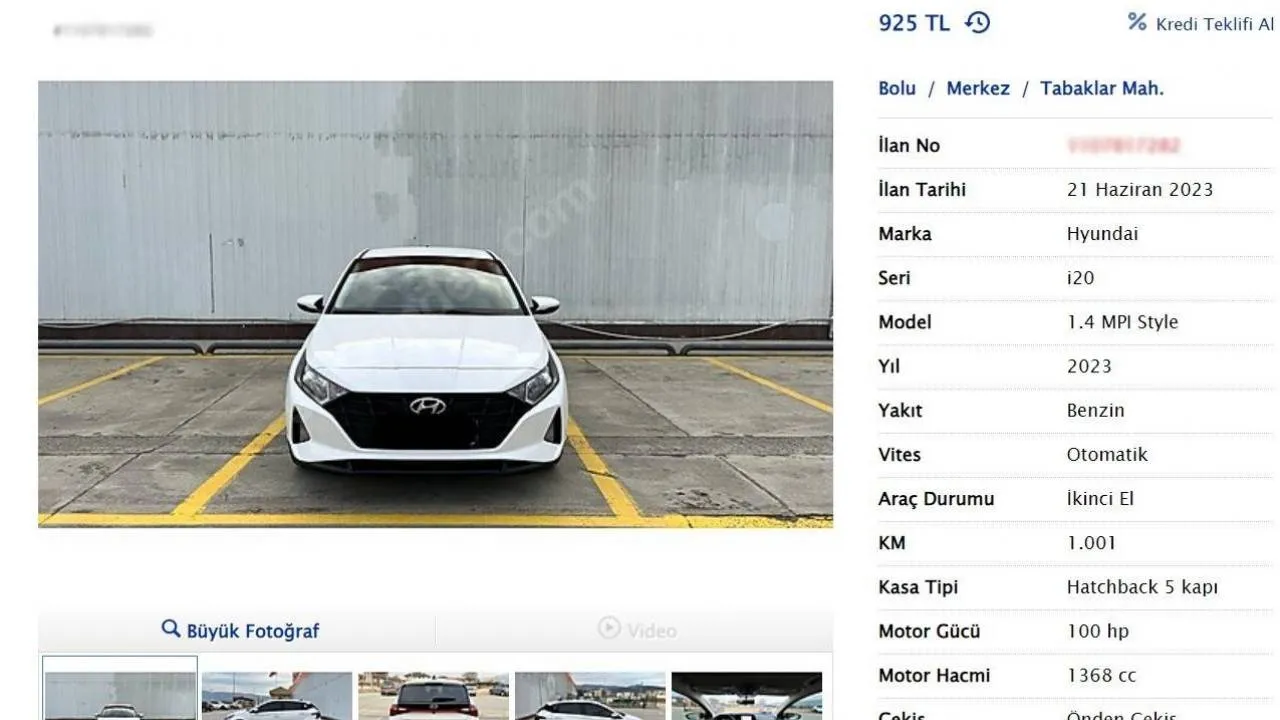Switch to the Büyük Fotoğraf tab
This screenshot has height=720, width=1280.
tap(240, 630)
